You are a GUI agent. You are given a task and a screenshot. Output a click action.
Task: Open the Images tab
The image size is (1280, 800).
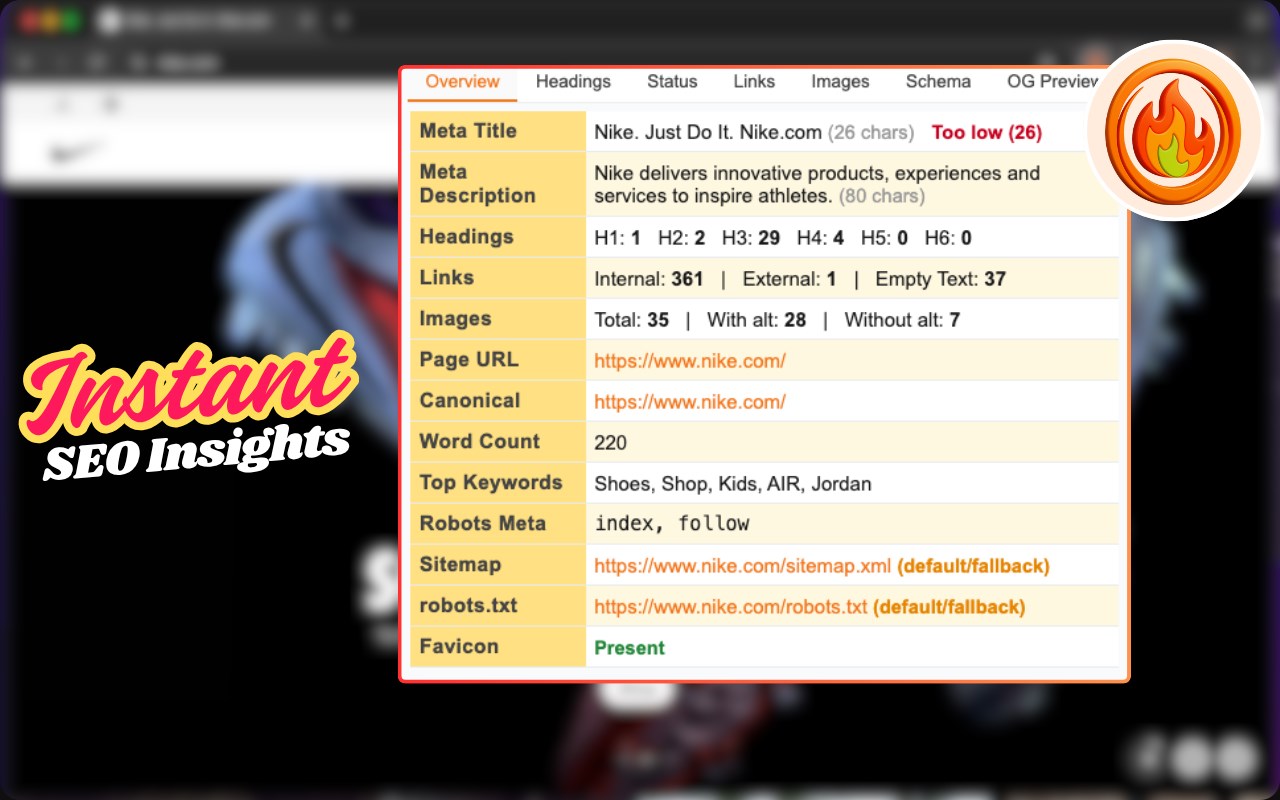[x=840, y=82]
